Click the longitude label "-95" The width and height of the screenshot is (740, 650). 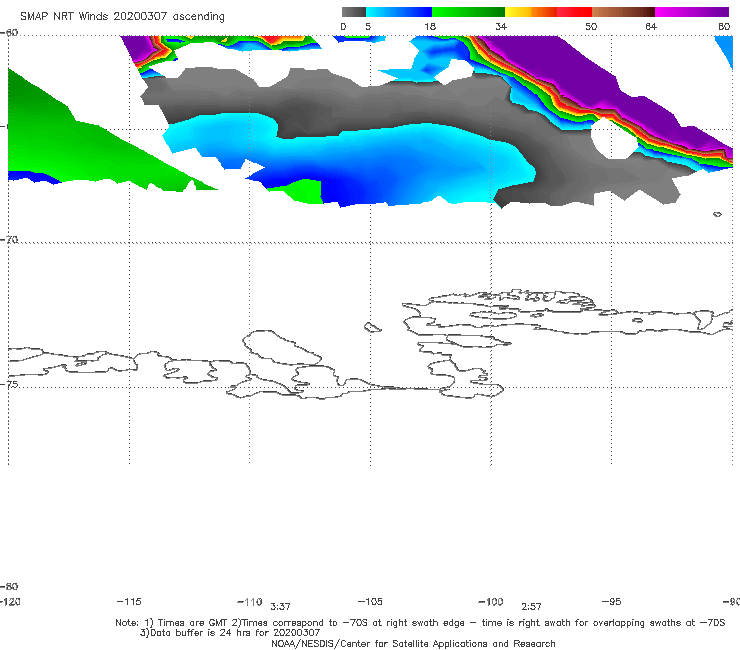point(611,601)
